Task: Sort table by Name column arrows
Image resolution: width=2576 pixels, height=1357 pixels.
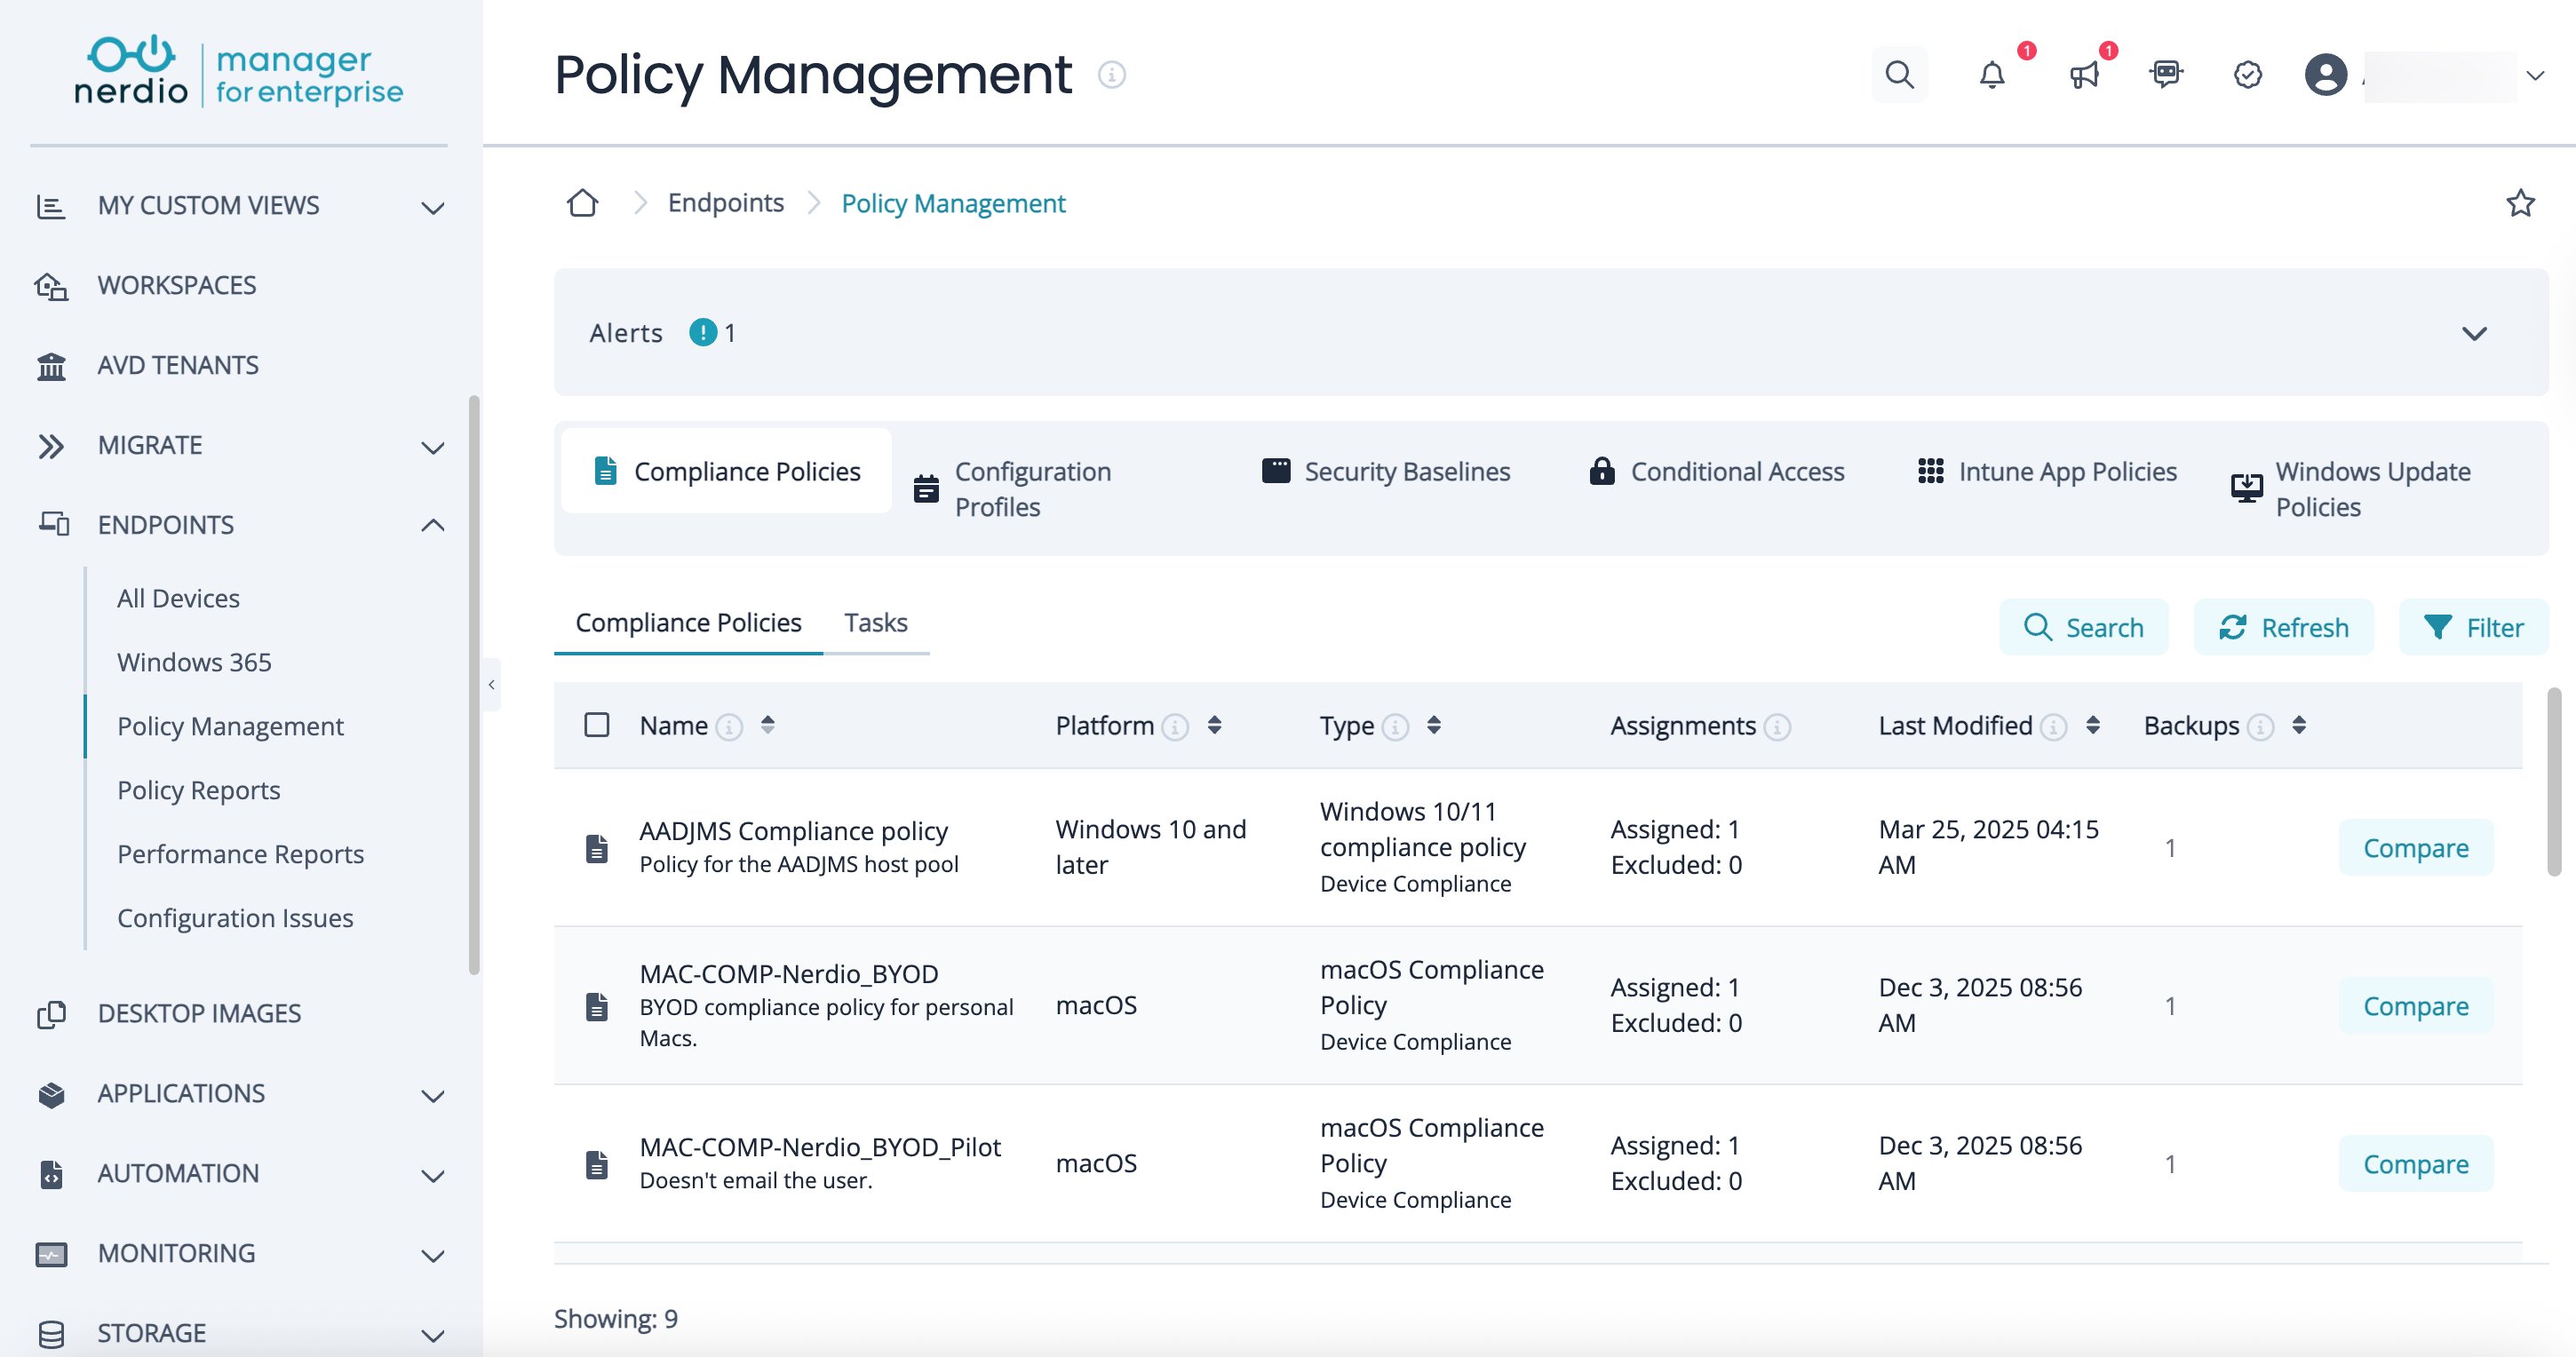Action: [x=767, y=725]
